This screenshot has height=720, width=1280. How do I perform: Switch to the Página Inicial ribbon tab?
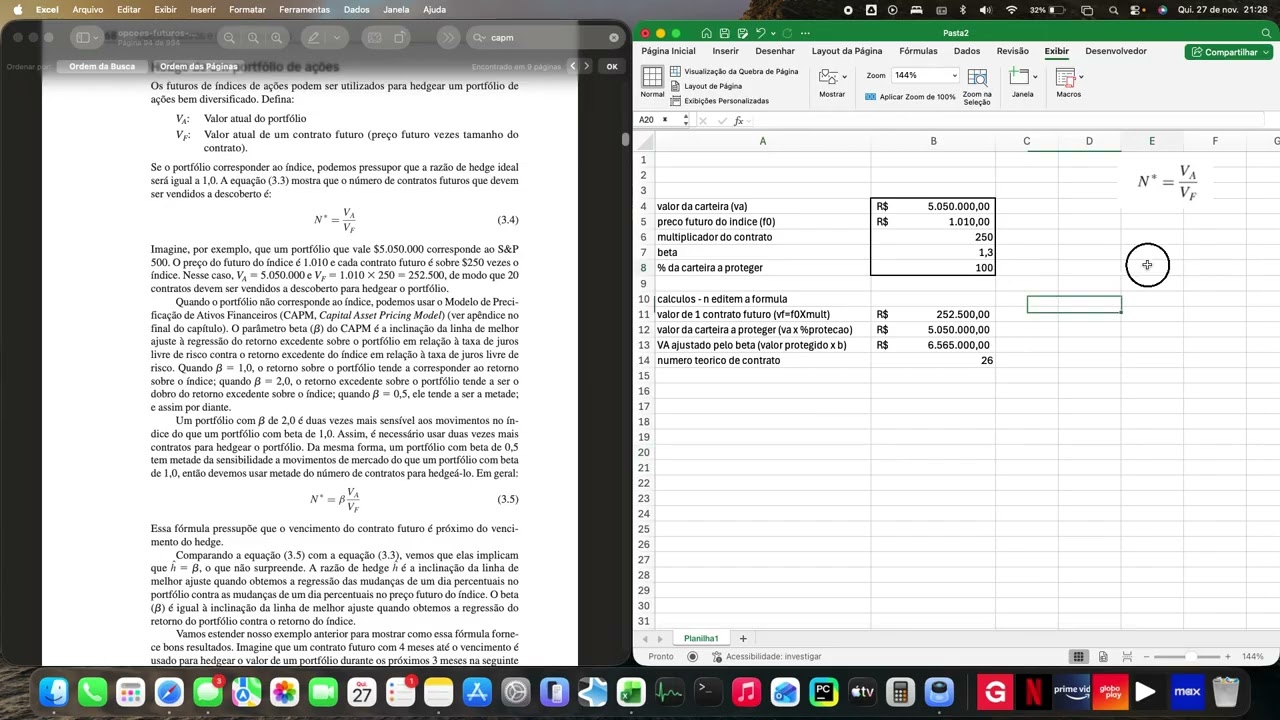pyautogui.click(x=668, y=51)
